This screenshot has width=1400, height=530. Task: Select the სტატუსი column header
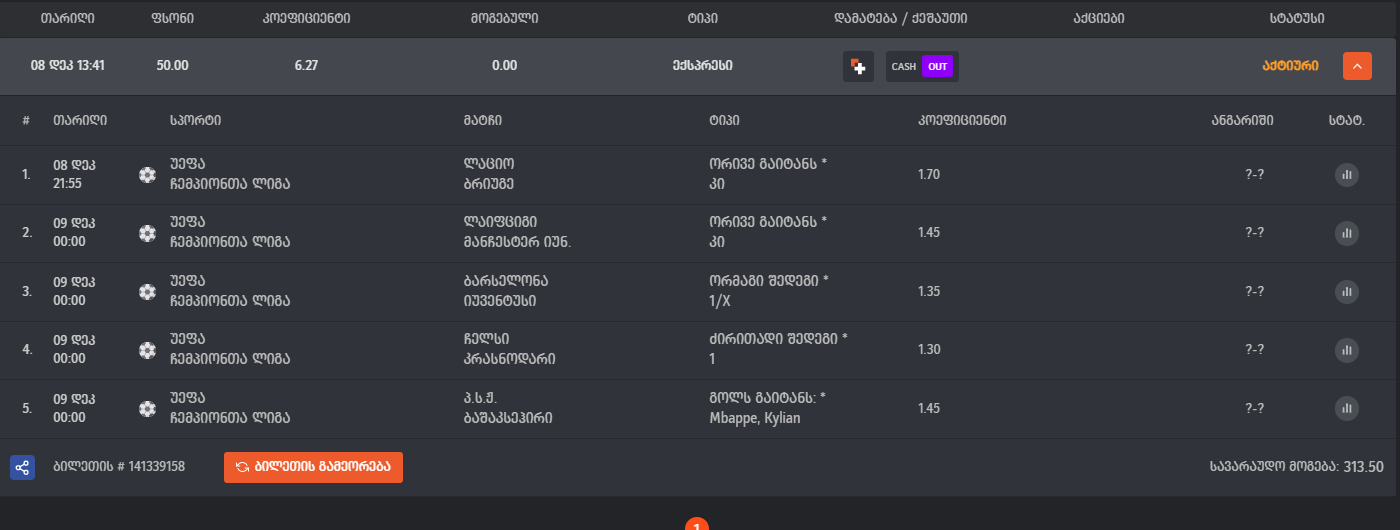tap(1295, 18)
